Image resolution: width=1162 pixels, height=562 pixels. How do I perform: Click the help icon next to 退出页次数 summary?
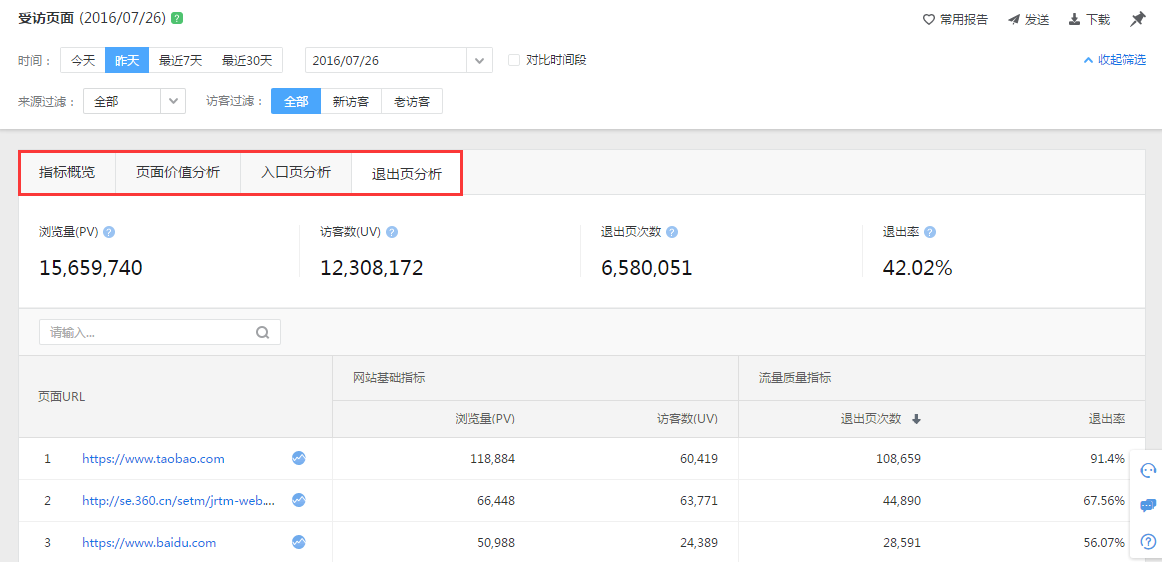coord(672,232)
